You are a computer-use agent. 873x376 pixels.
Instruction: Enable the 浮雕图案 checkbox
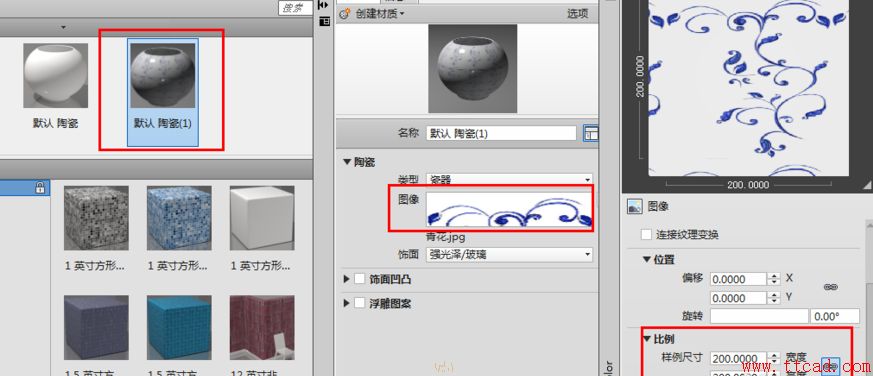click(360, 304)
